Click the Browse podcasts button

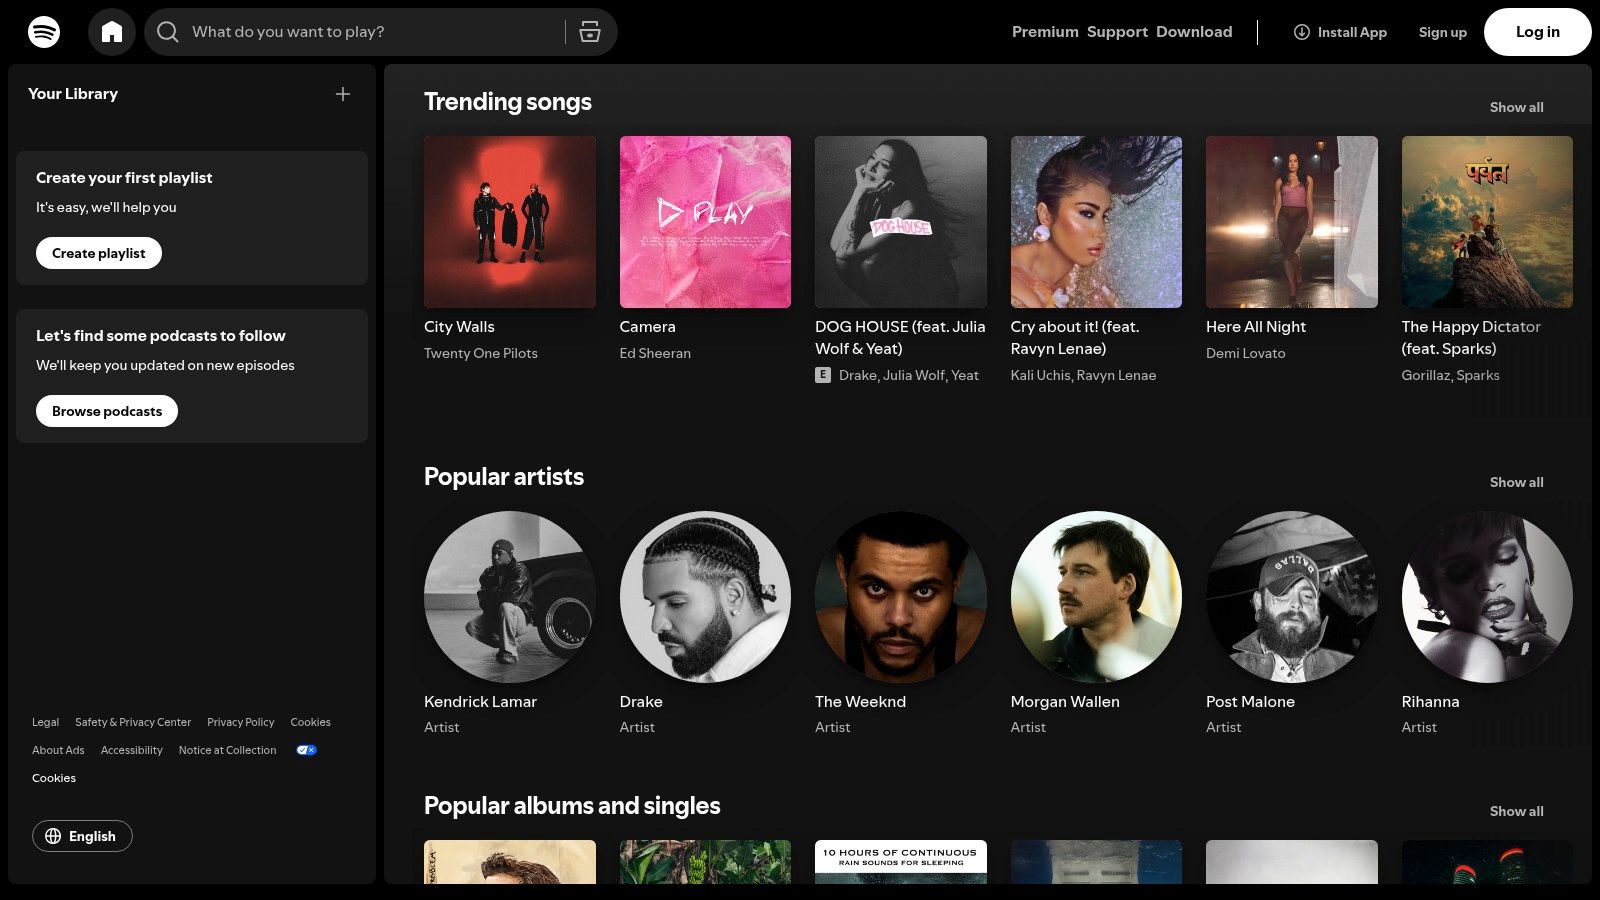tap(107, 411)
